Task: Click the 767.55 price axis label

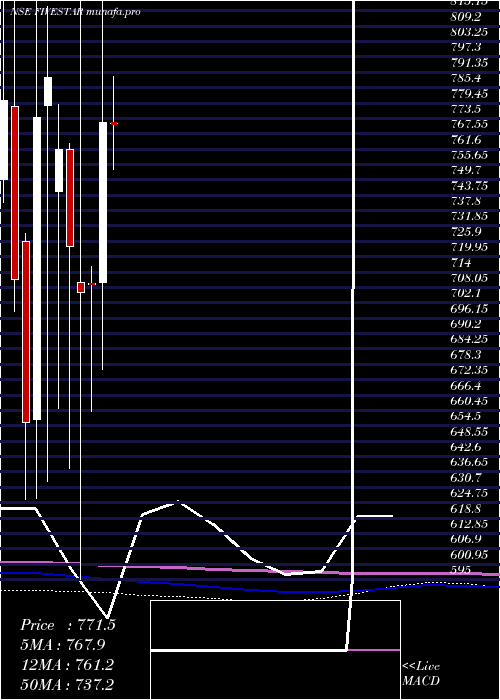Action: [470, 125]
